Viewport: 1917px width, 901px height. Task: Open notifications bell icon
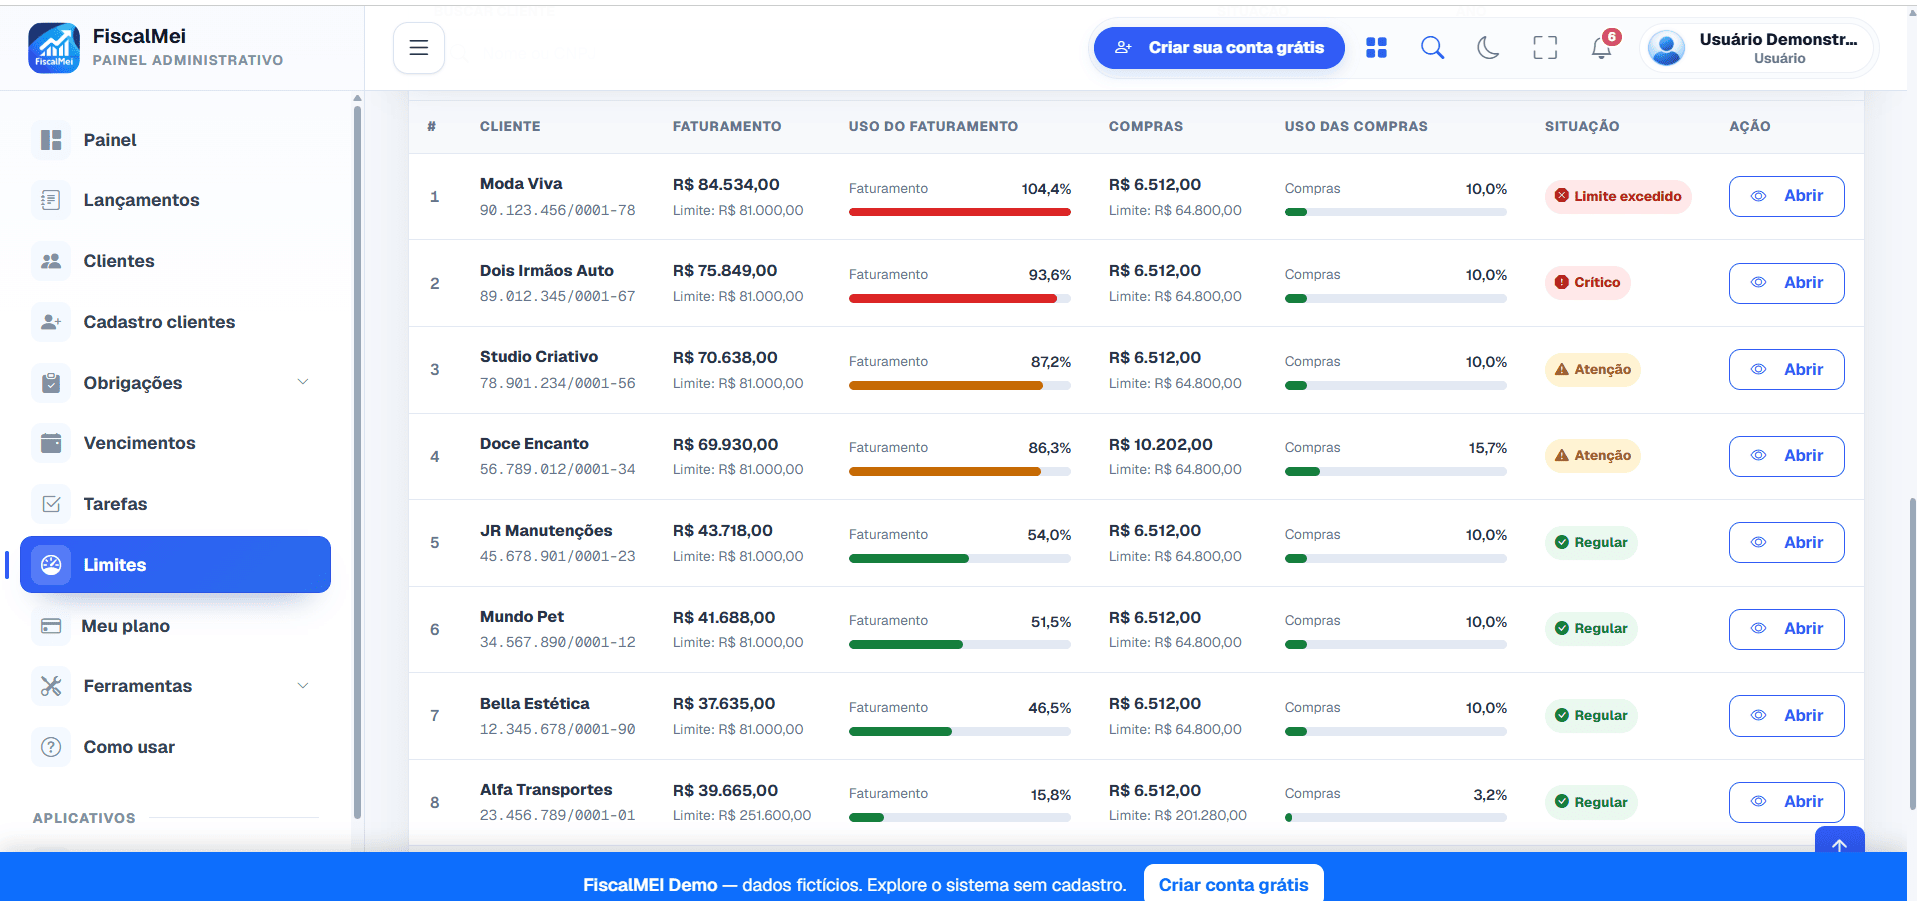(1602, 48)
